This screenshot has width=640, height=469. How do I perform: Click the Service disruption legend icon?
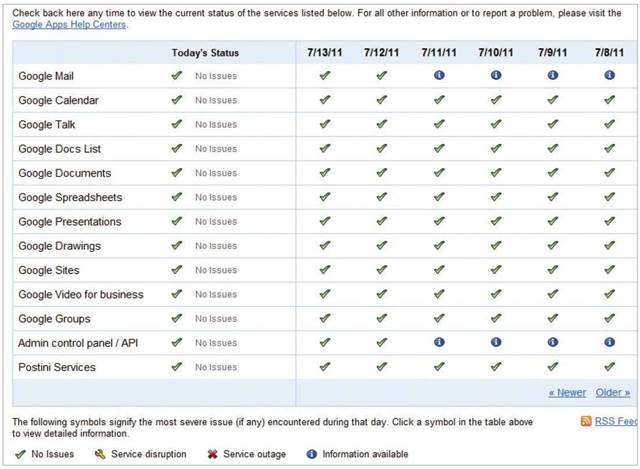100,454
